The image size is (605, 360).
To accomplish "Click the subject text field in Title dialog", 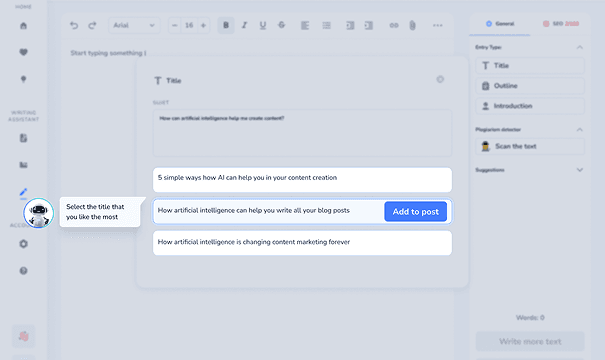I will pos(302,133).
